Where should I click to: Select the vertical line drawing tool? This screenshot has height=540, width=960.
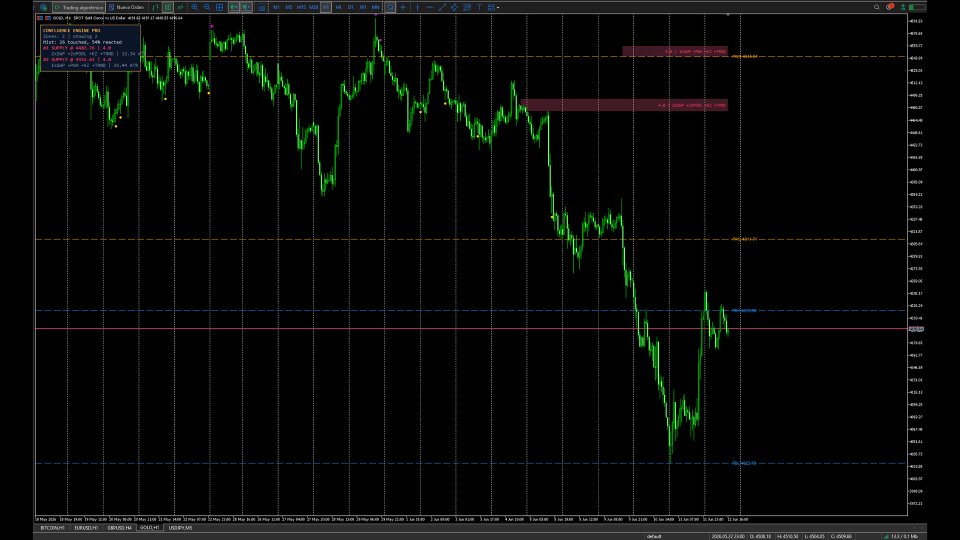[418, 7]
